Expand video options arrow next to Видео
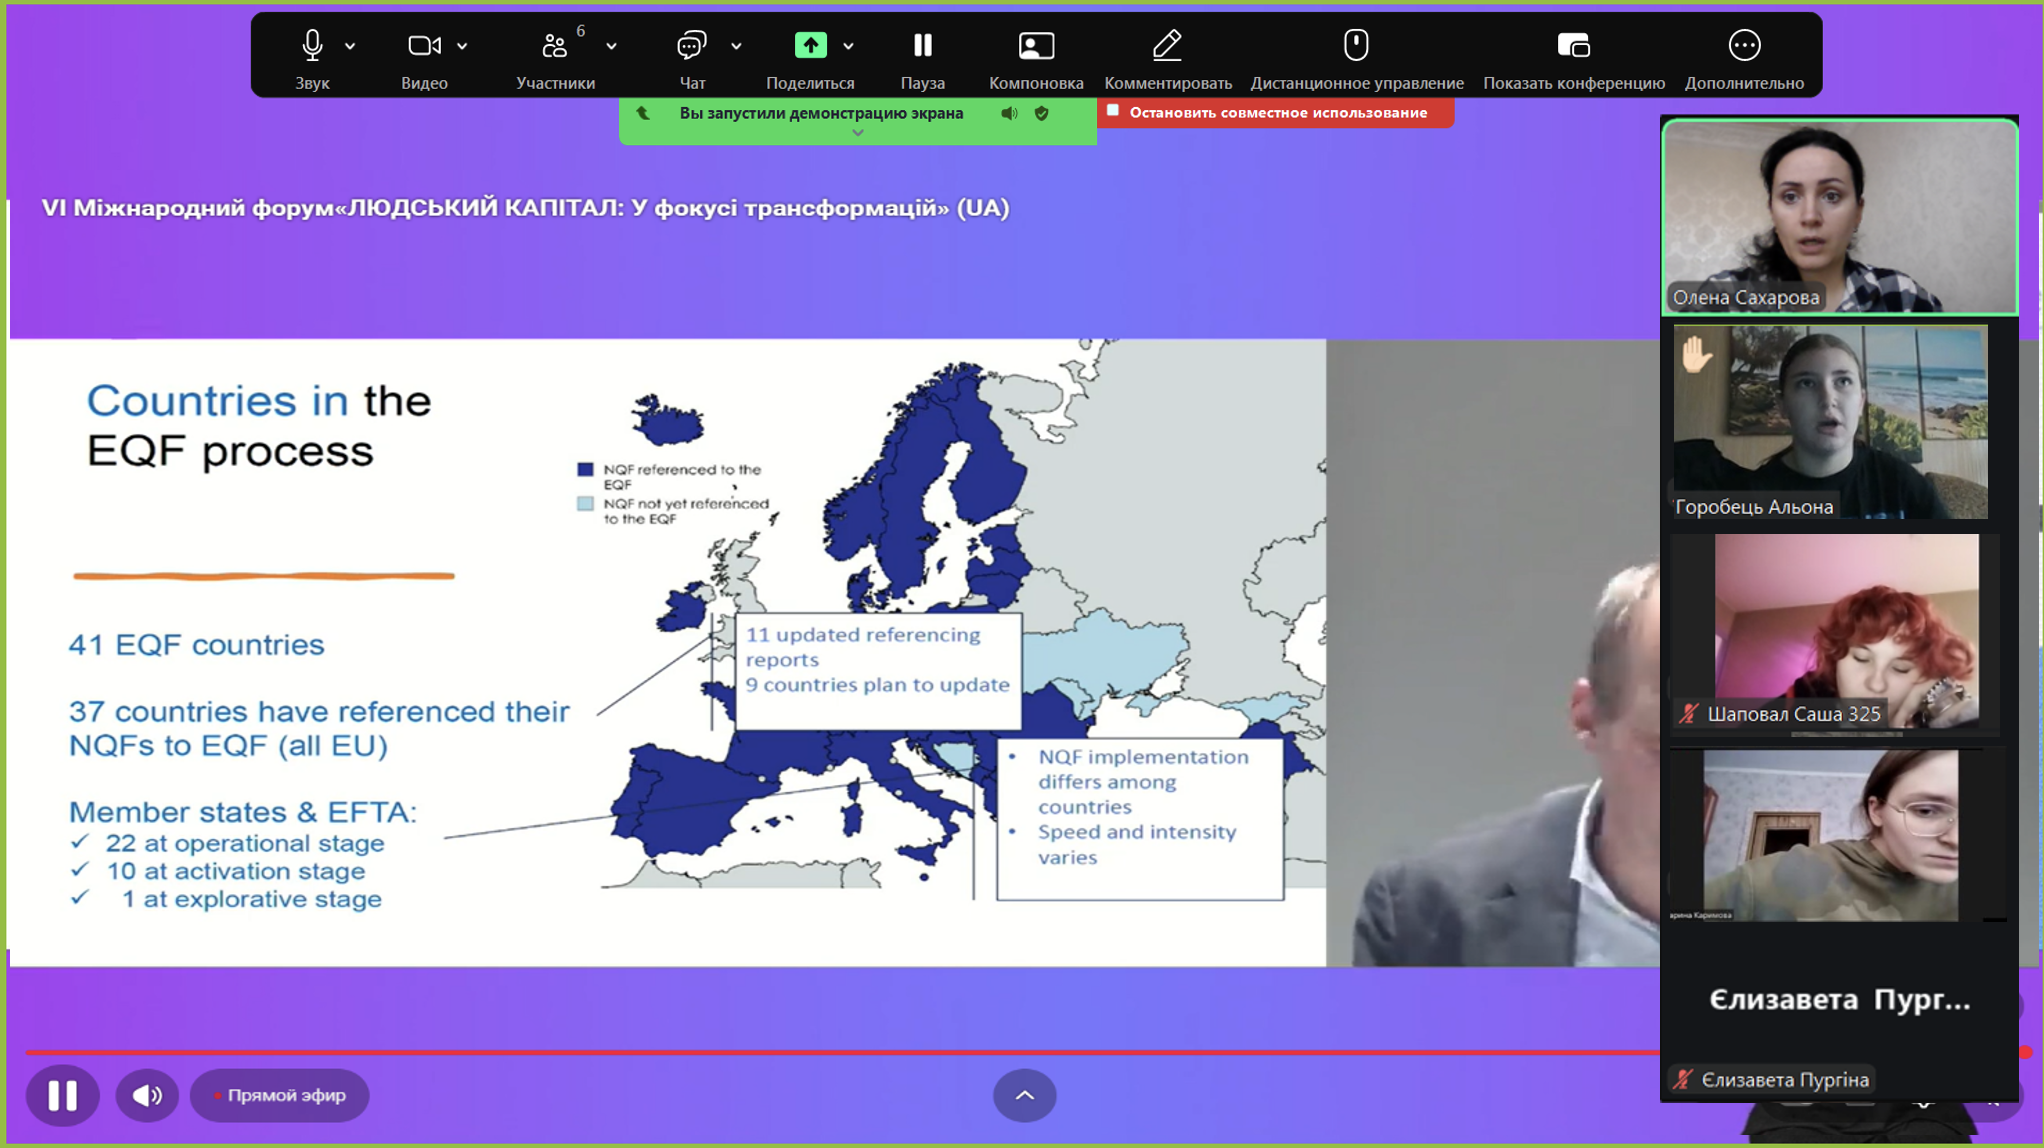The image size is (2044, 1148). pyautogui.click(x=463, y=46)
